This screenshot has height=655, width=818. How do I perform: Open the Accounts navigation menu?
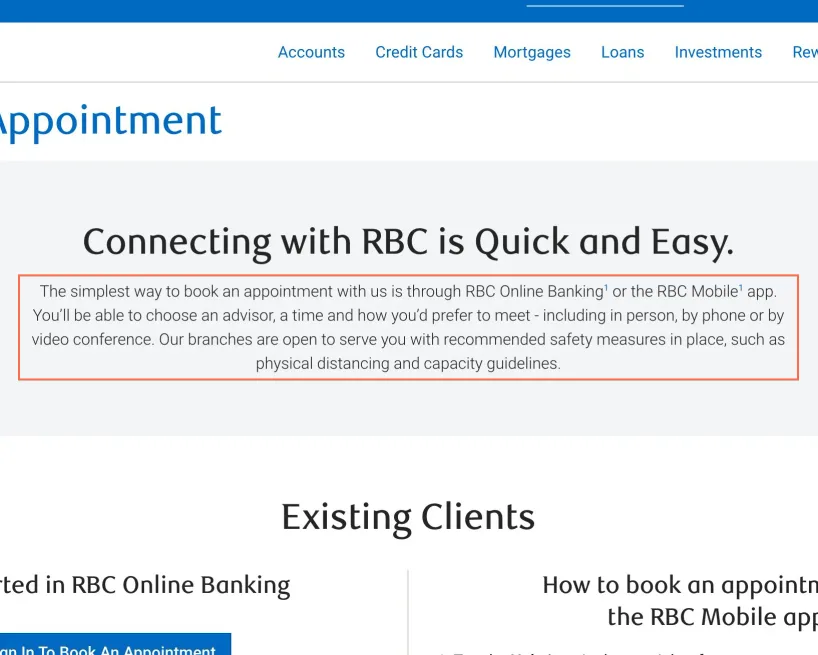311,52
